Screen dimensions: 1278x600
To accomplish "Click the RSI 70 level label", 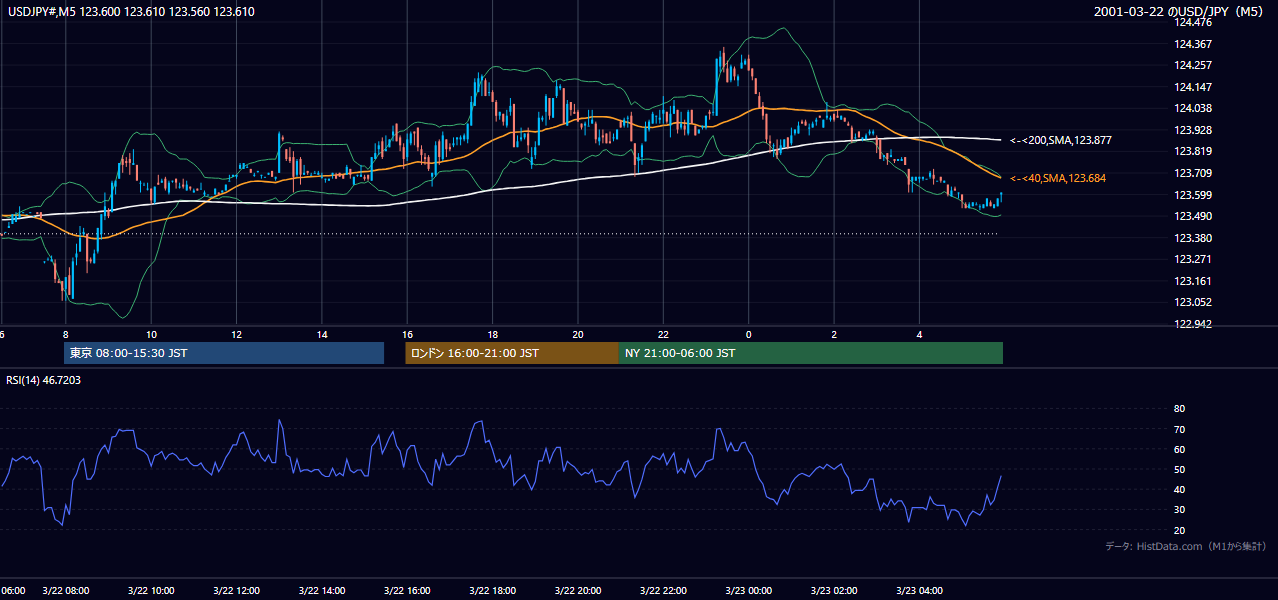I will click(1179, 429).
